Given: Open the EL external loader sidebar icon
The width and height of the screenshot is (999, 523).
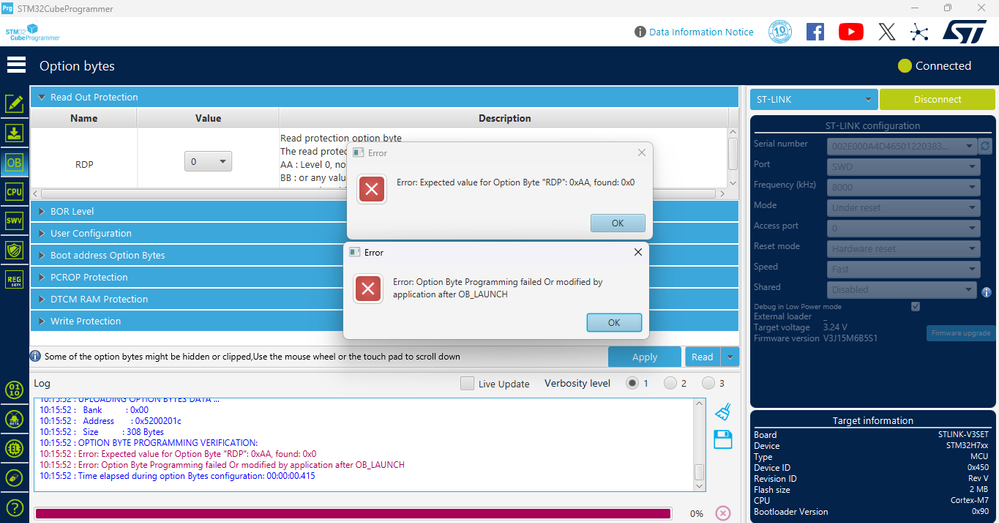Looking at the screenshot, I should (14, 448).
